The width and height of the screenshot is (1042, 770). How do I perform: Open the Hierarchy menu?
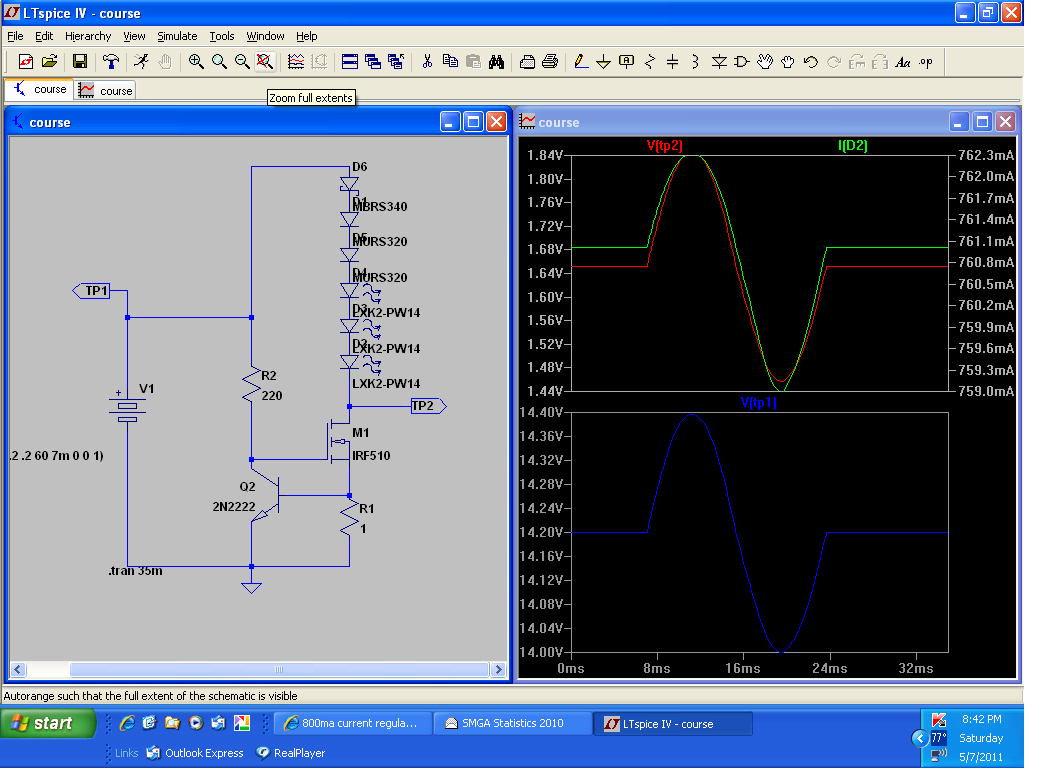(x=88, y=36)
